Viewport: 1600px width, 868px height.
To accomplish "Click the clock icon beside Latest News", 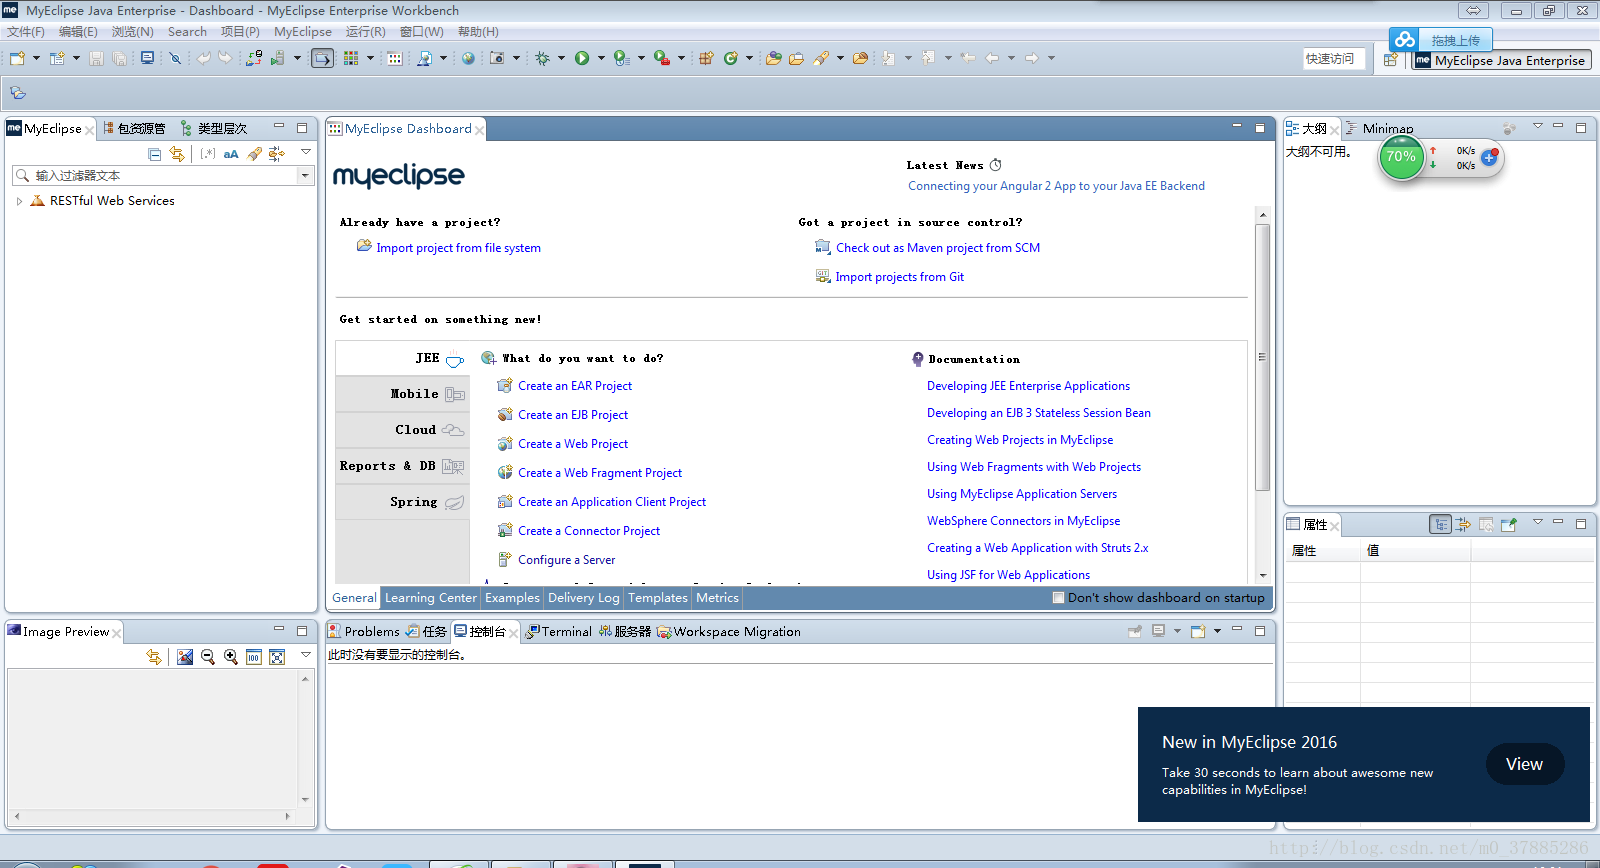I will [x=995, y=165].
